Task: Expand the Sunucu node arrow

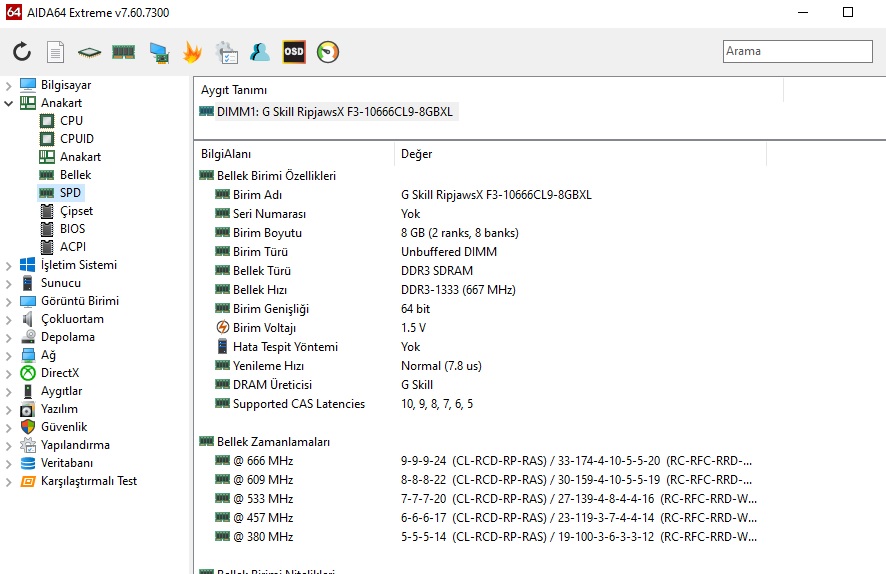Action: 8,284
